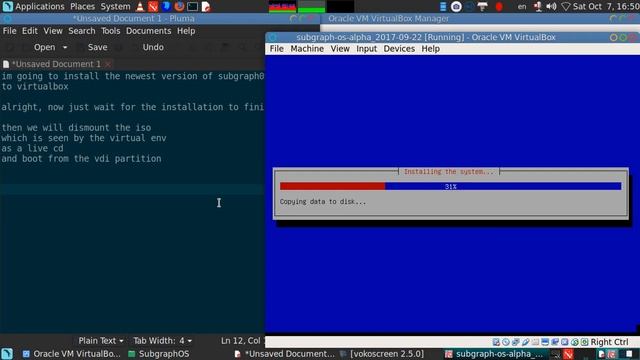Open the terminal launcher in top panel
640x360 pixels.
[193, 7]
